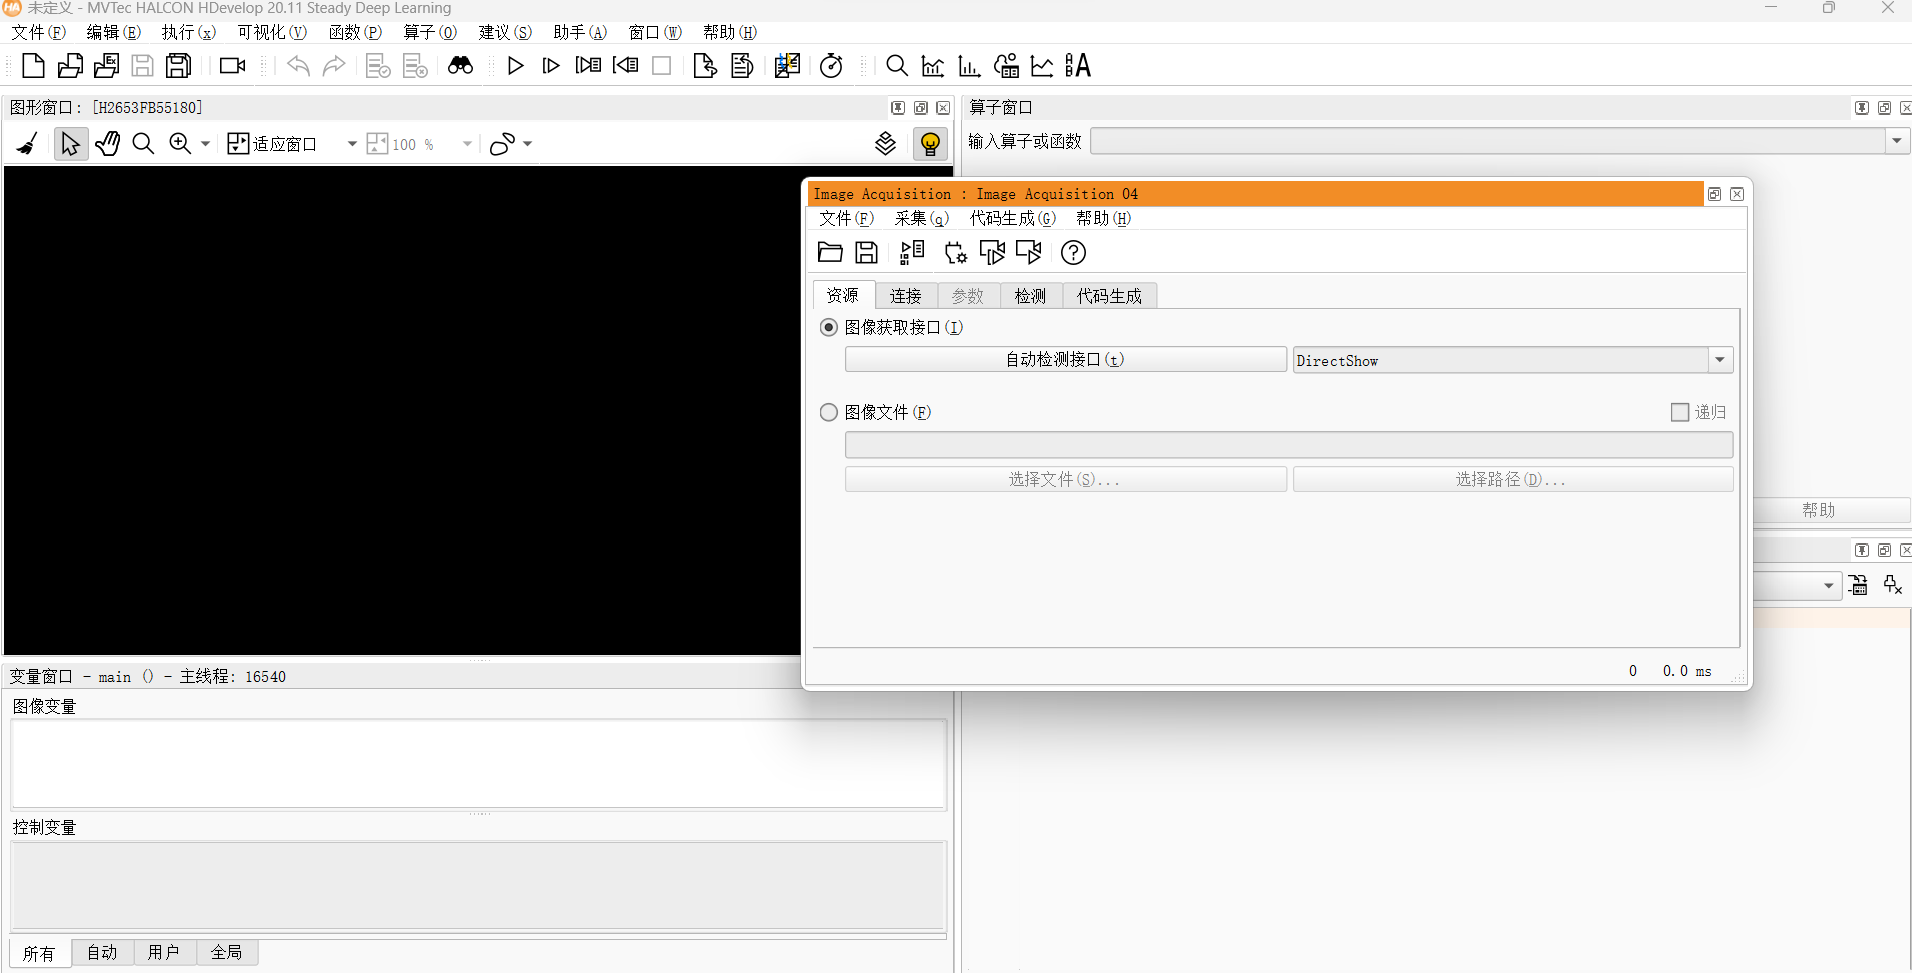Open the OCR training file browser icon
The height and width of the screenshot is (973, 1912).
(1078, 66)
